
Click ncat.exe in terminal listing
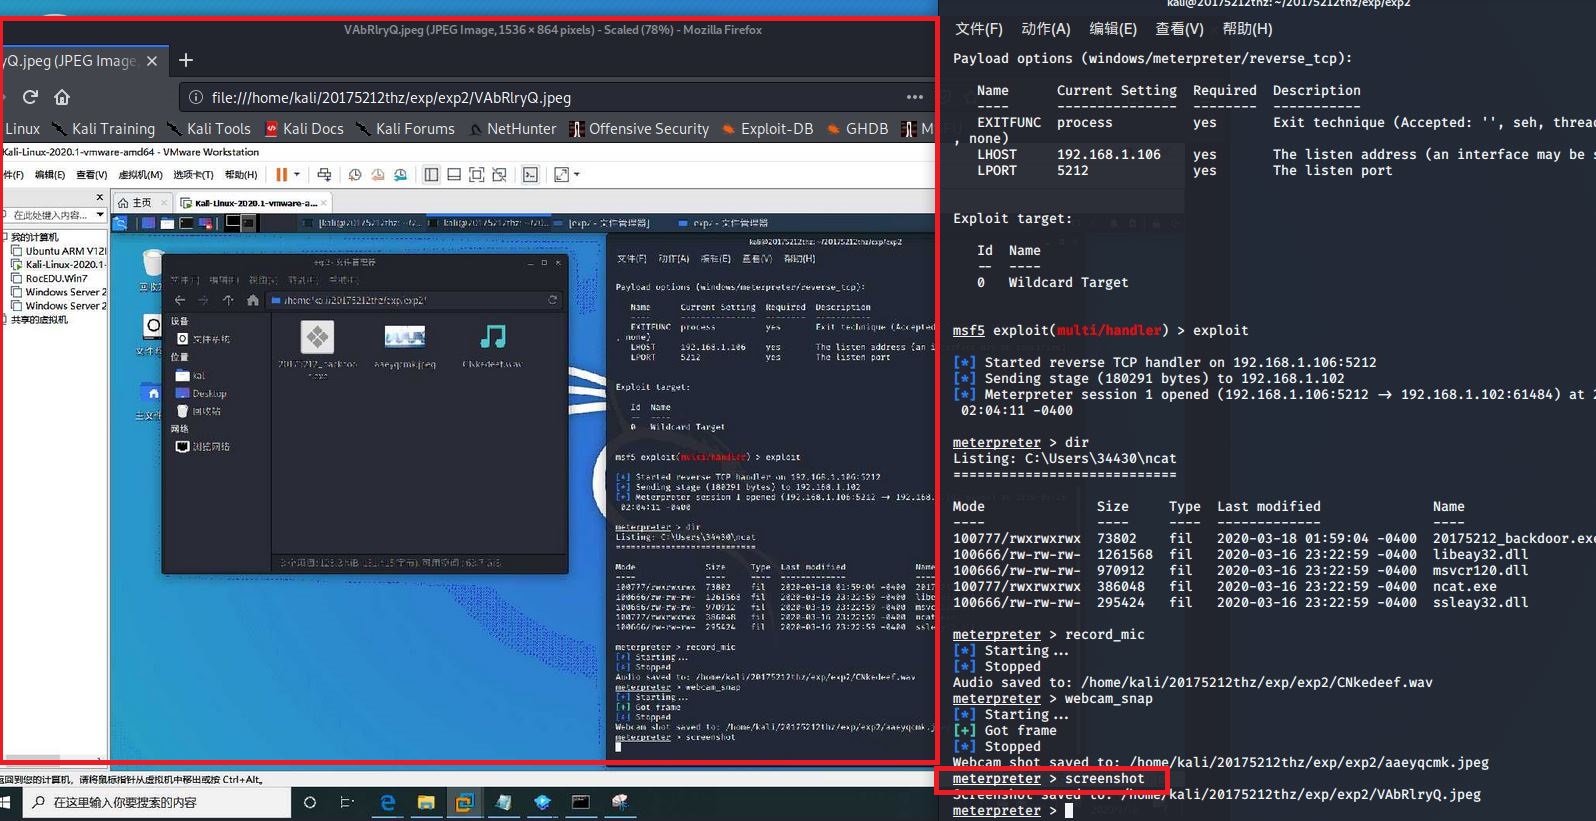click(x=1465, y=587)
